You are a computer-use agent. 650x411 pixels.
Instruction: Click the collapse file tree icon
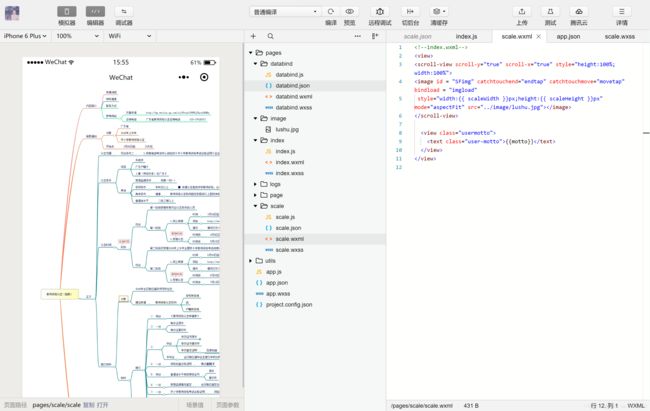tap(375, 36)
